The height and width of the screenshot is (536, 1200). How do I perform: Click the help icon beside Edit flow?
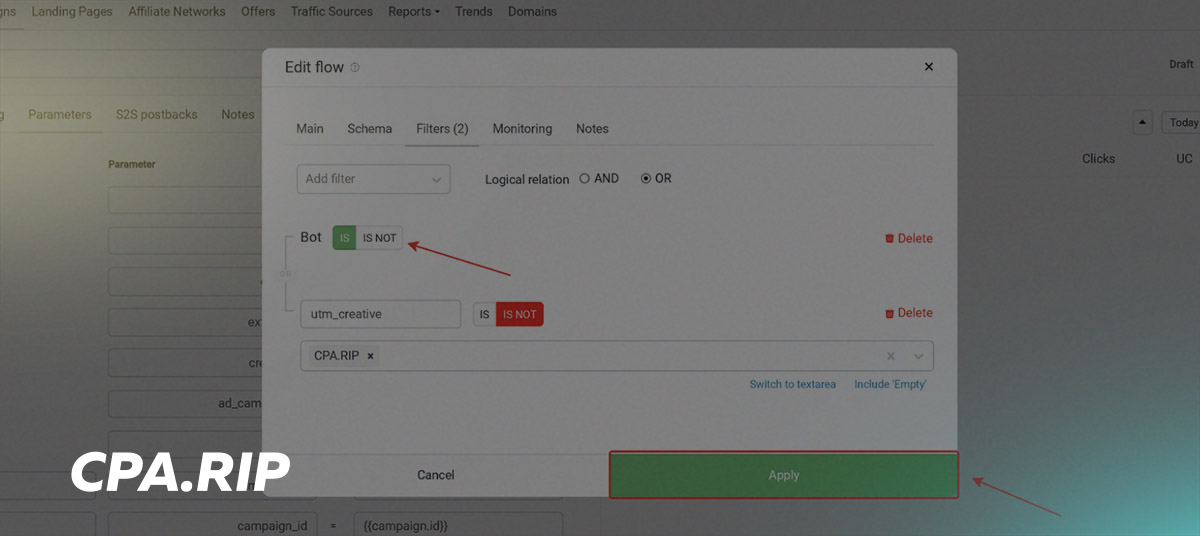click(x=355, y=68)
